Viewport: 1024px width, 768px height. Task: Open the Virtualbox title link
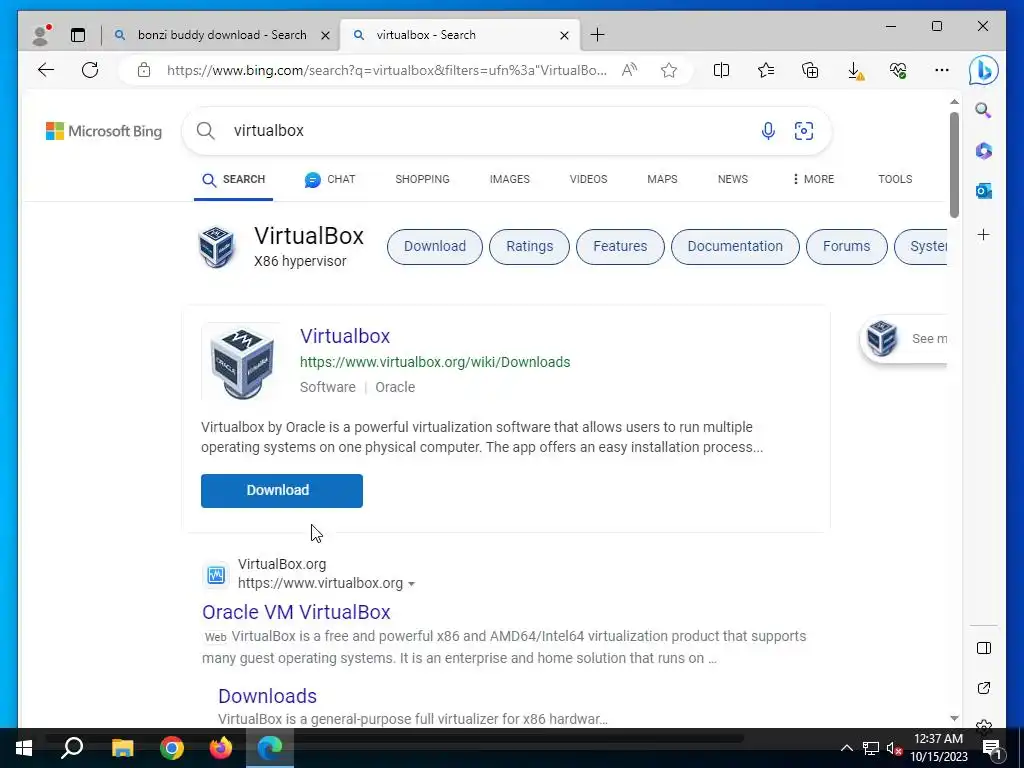pos(345,336)
